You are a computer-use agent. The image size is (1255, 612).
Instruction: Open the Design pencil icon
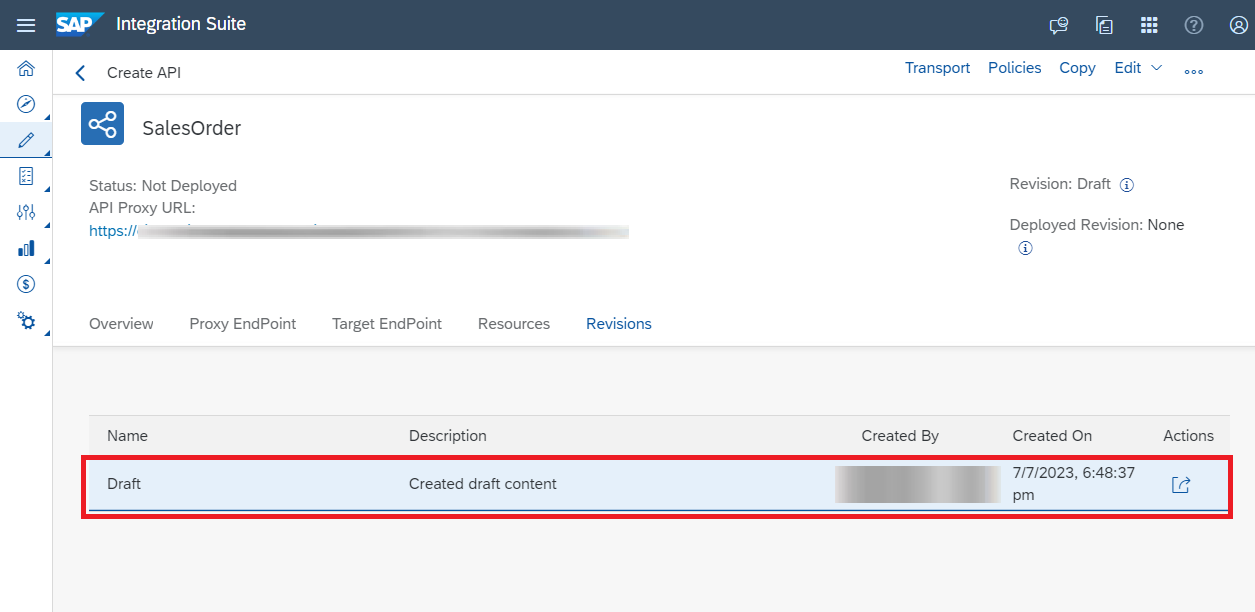pyautogui.click(x=26, y=140)
